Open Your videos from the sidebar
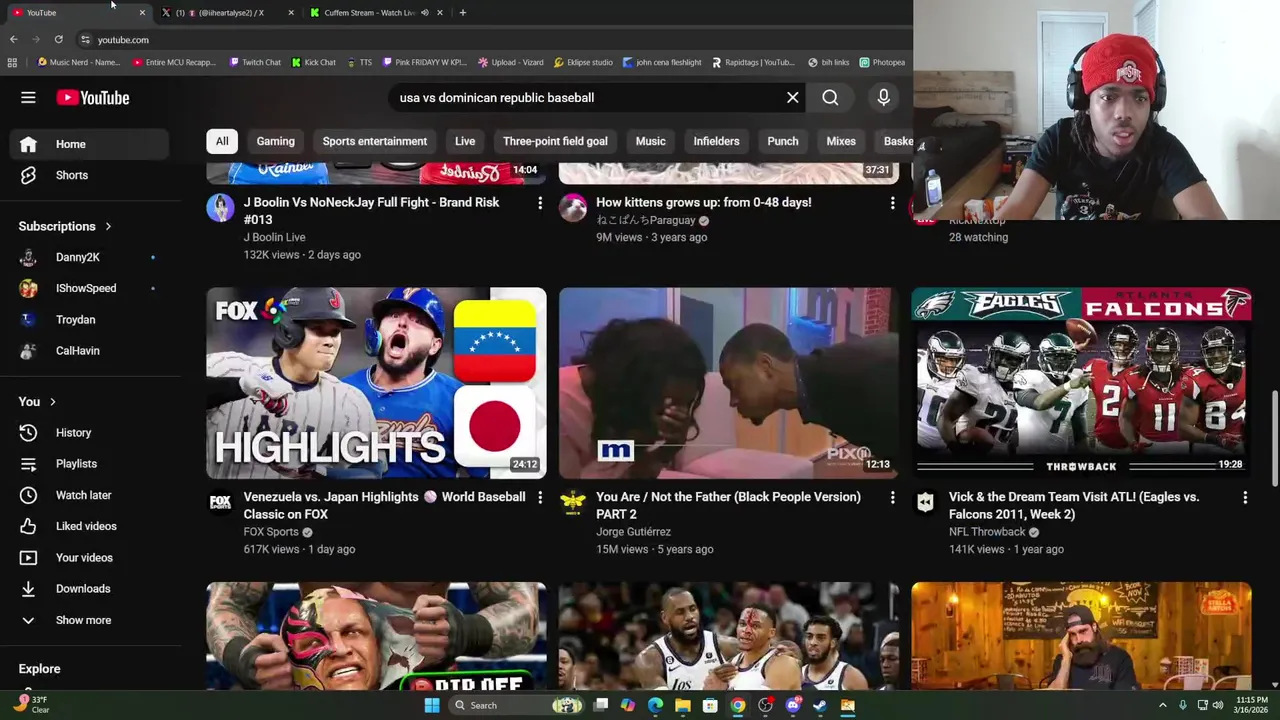 point(90,558)
